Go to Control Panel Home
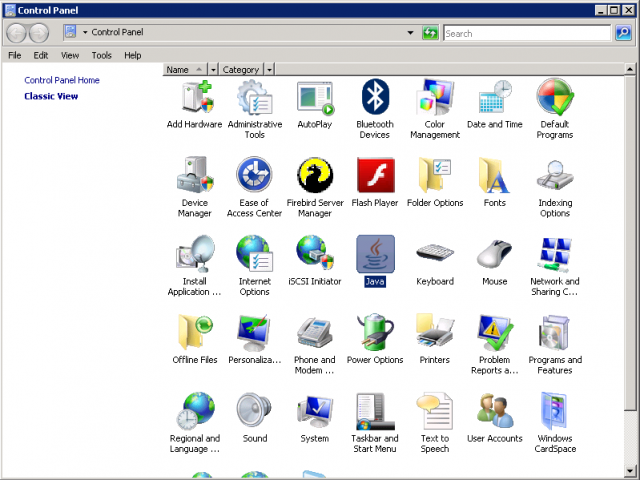The height and width of the screenshot is (480, 640). pyautogui.click(x=62, y=80)
